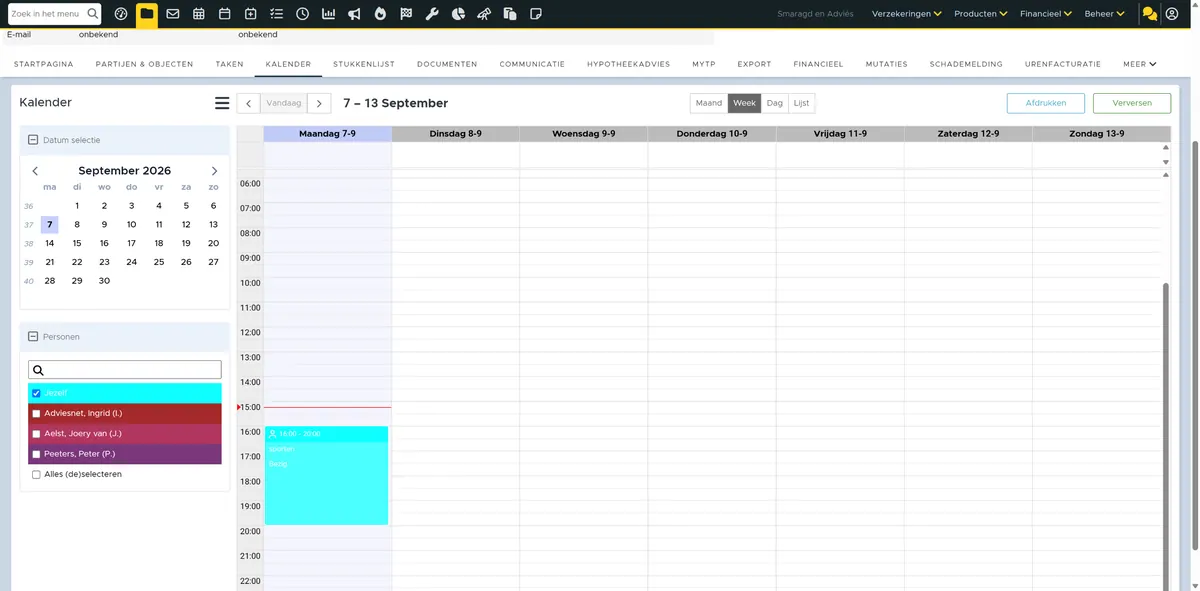Click the Verversen button
The height and width of the screenshot is (591, 1200).
pyautogui.click(x=1132, y=103)
